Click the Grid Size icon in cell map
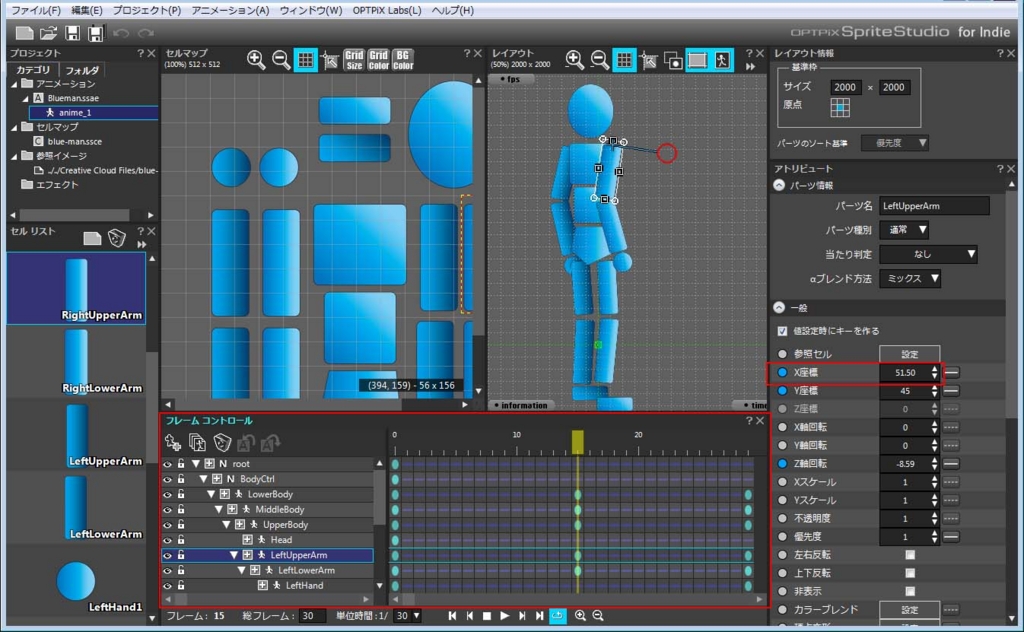 354,60
